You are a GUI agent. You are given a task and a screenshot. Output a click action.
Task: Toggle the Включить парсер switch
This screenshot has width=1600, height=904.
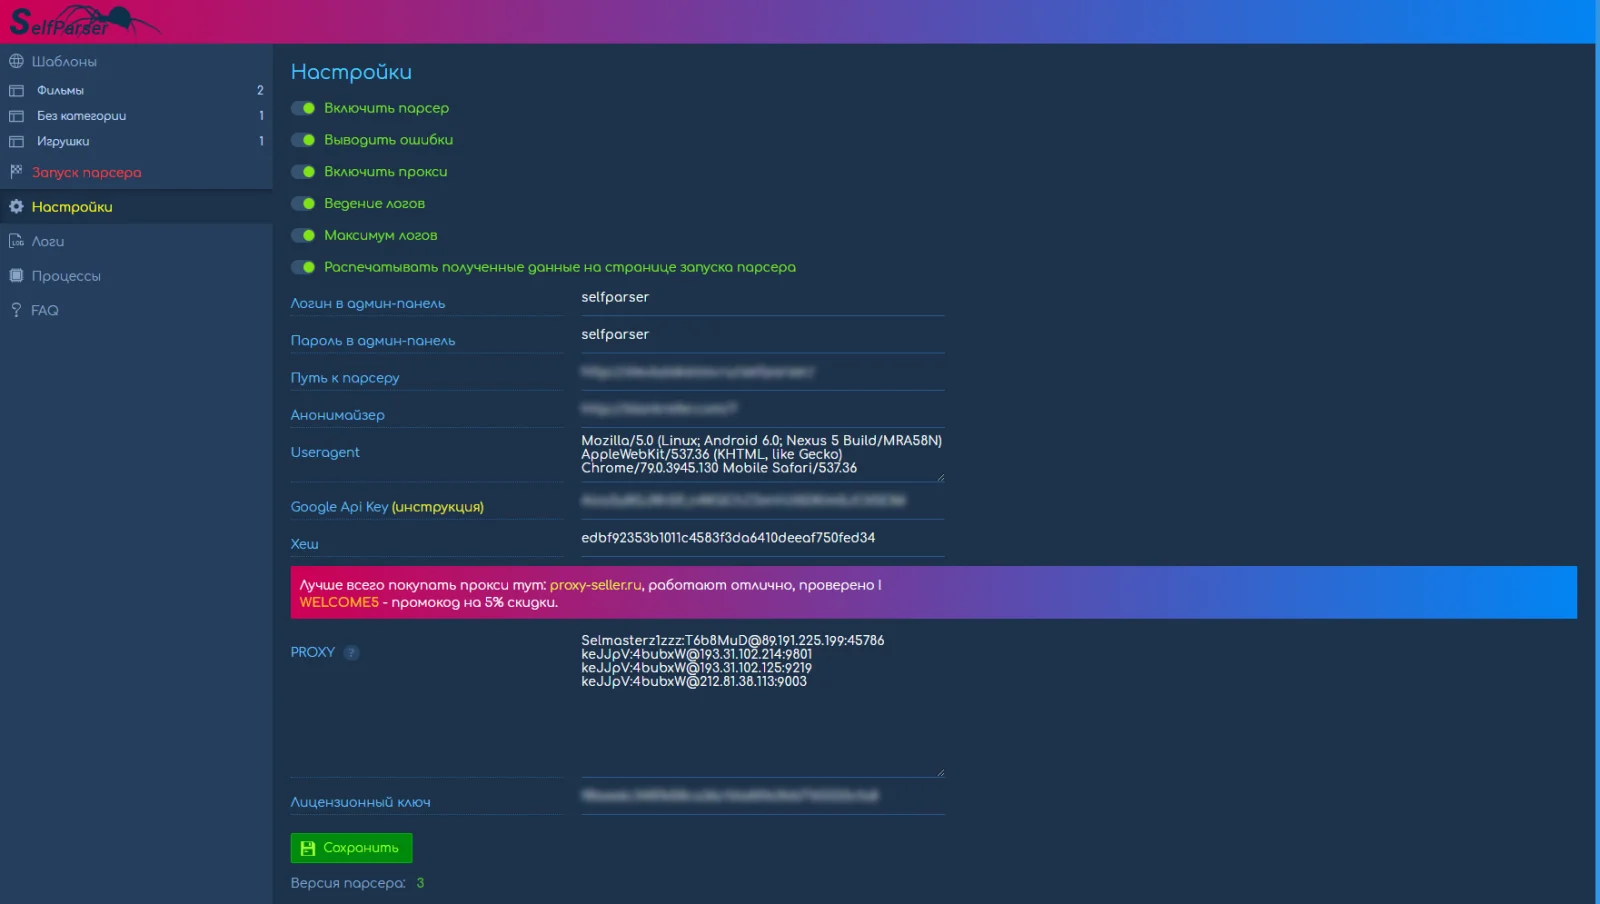click(303, 108)
